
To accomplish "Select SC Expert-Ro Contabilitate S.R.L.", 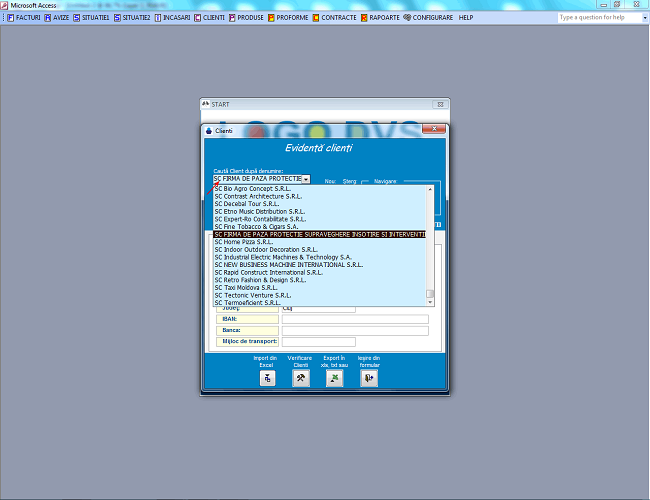I will coord(320,219).
